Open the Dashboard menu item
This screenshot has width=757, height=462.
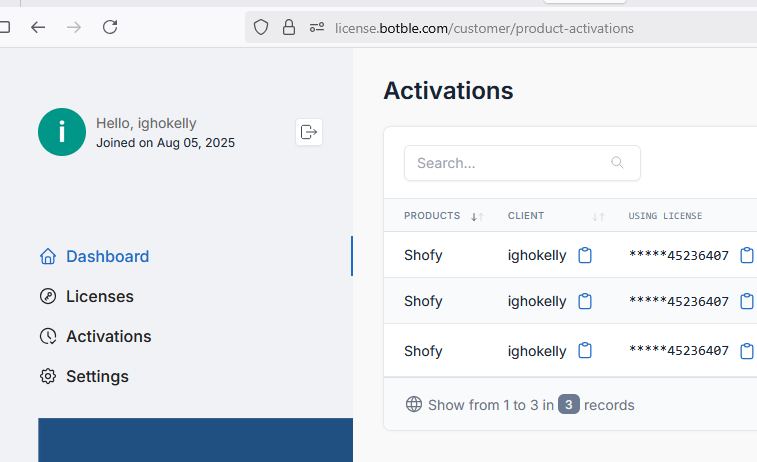click(107, 256)
